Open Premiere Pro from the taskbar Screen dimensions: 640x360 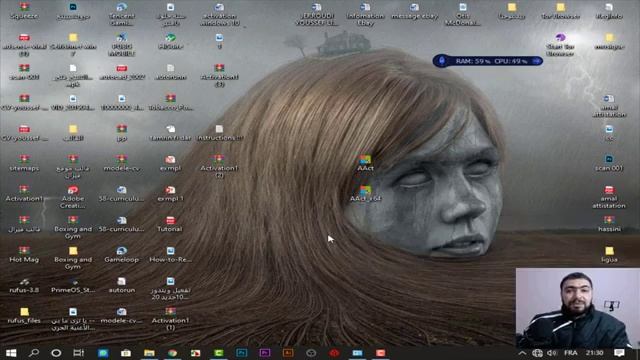[264, 353]
